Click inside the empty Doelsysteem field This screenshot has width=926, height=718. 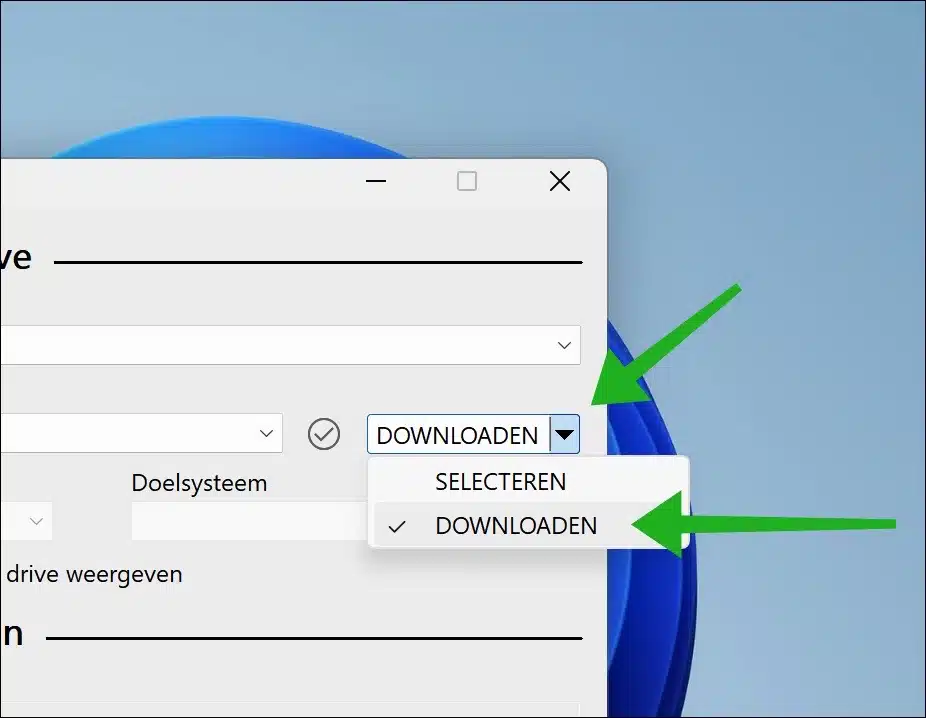point(250,521)
